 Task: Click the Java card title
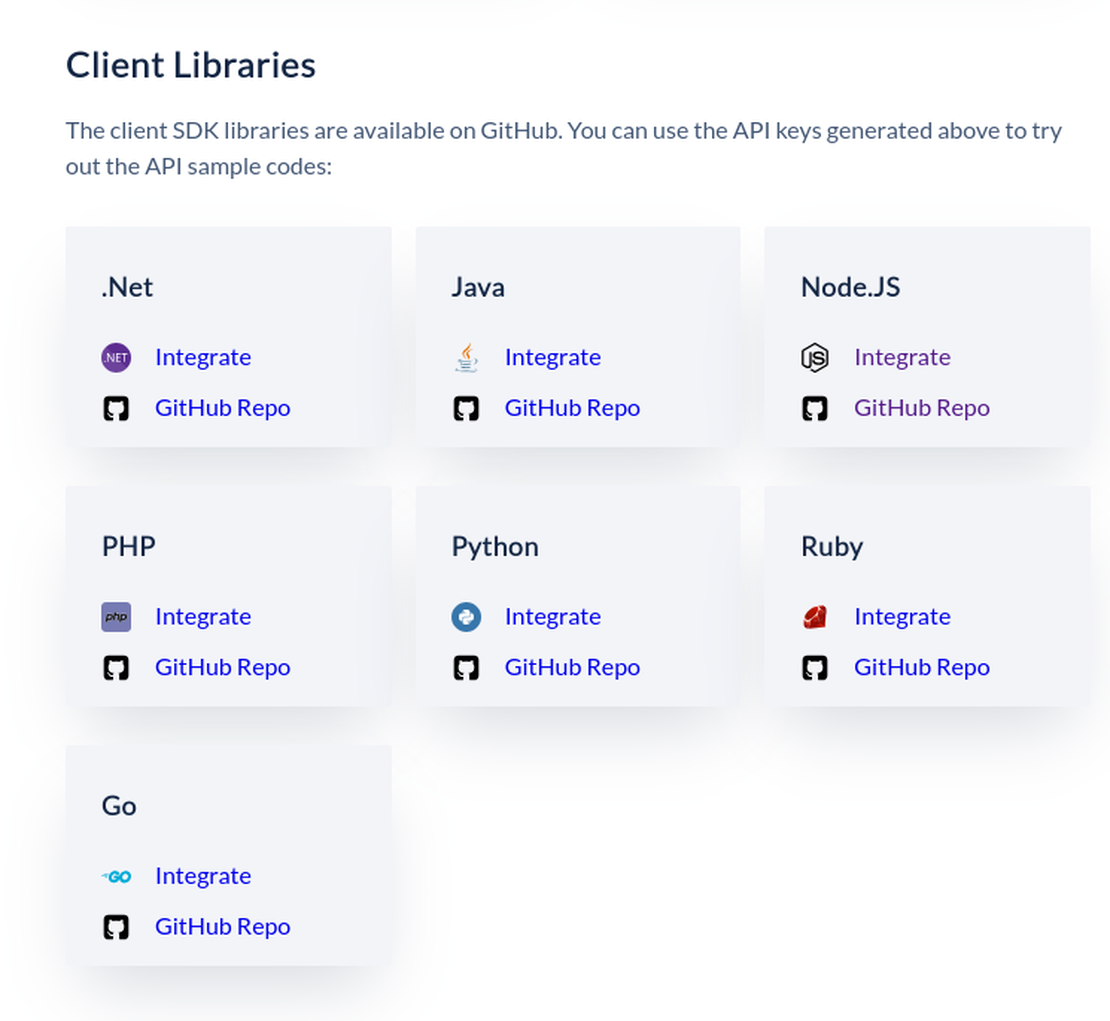point(479,287)
